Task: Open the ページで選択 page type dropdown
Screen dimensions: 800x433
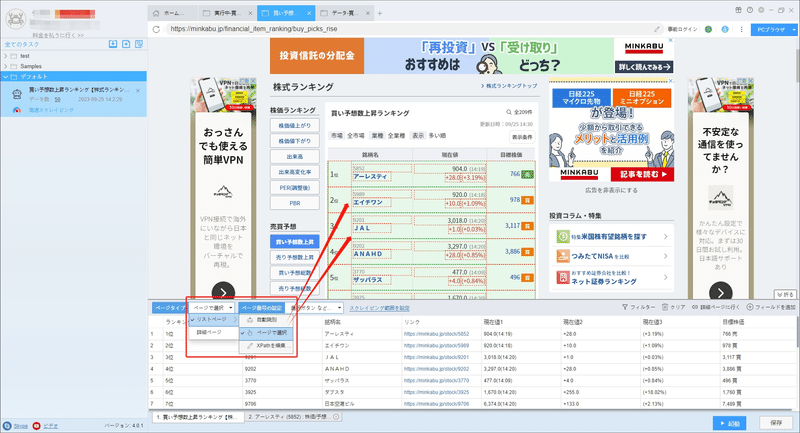Action: coord(212,308)
